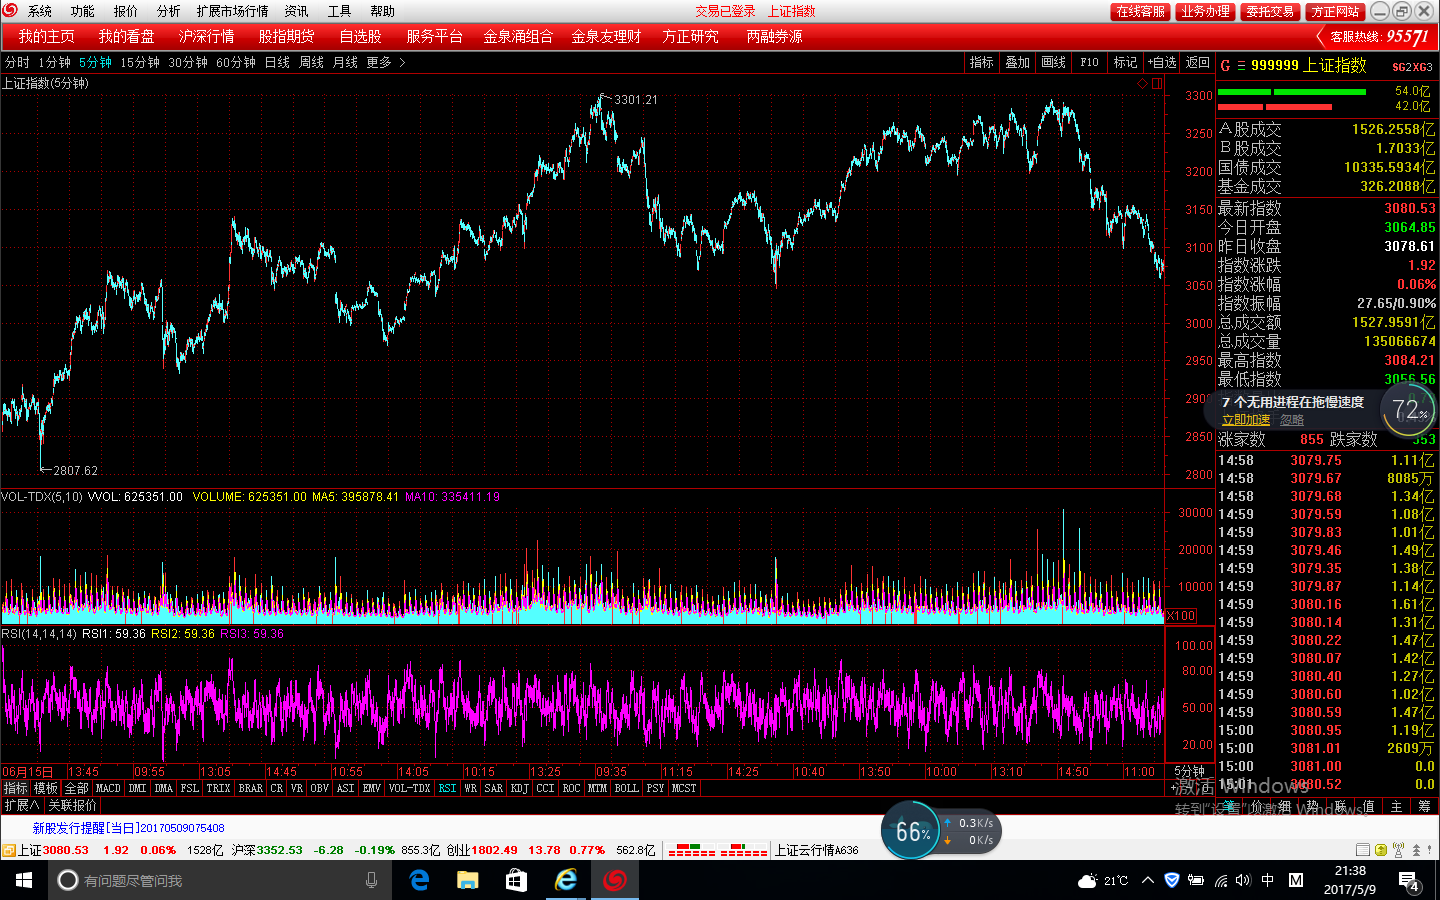Switch to the 15分钟 period tab
The image size is (1440, 900).
coord(140,62)
